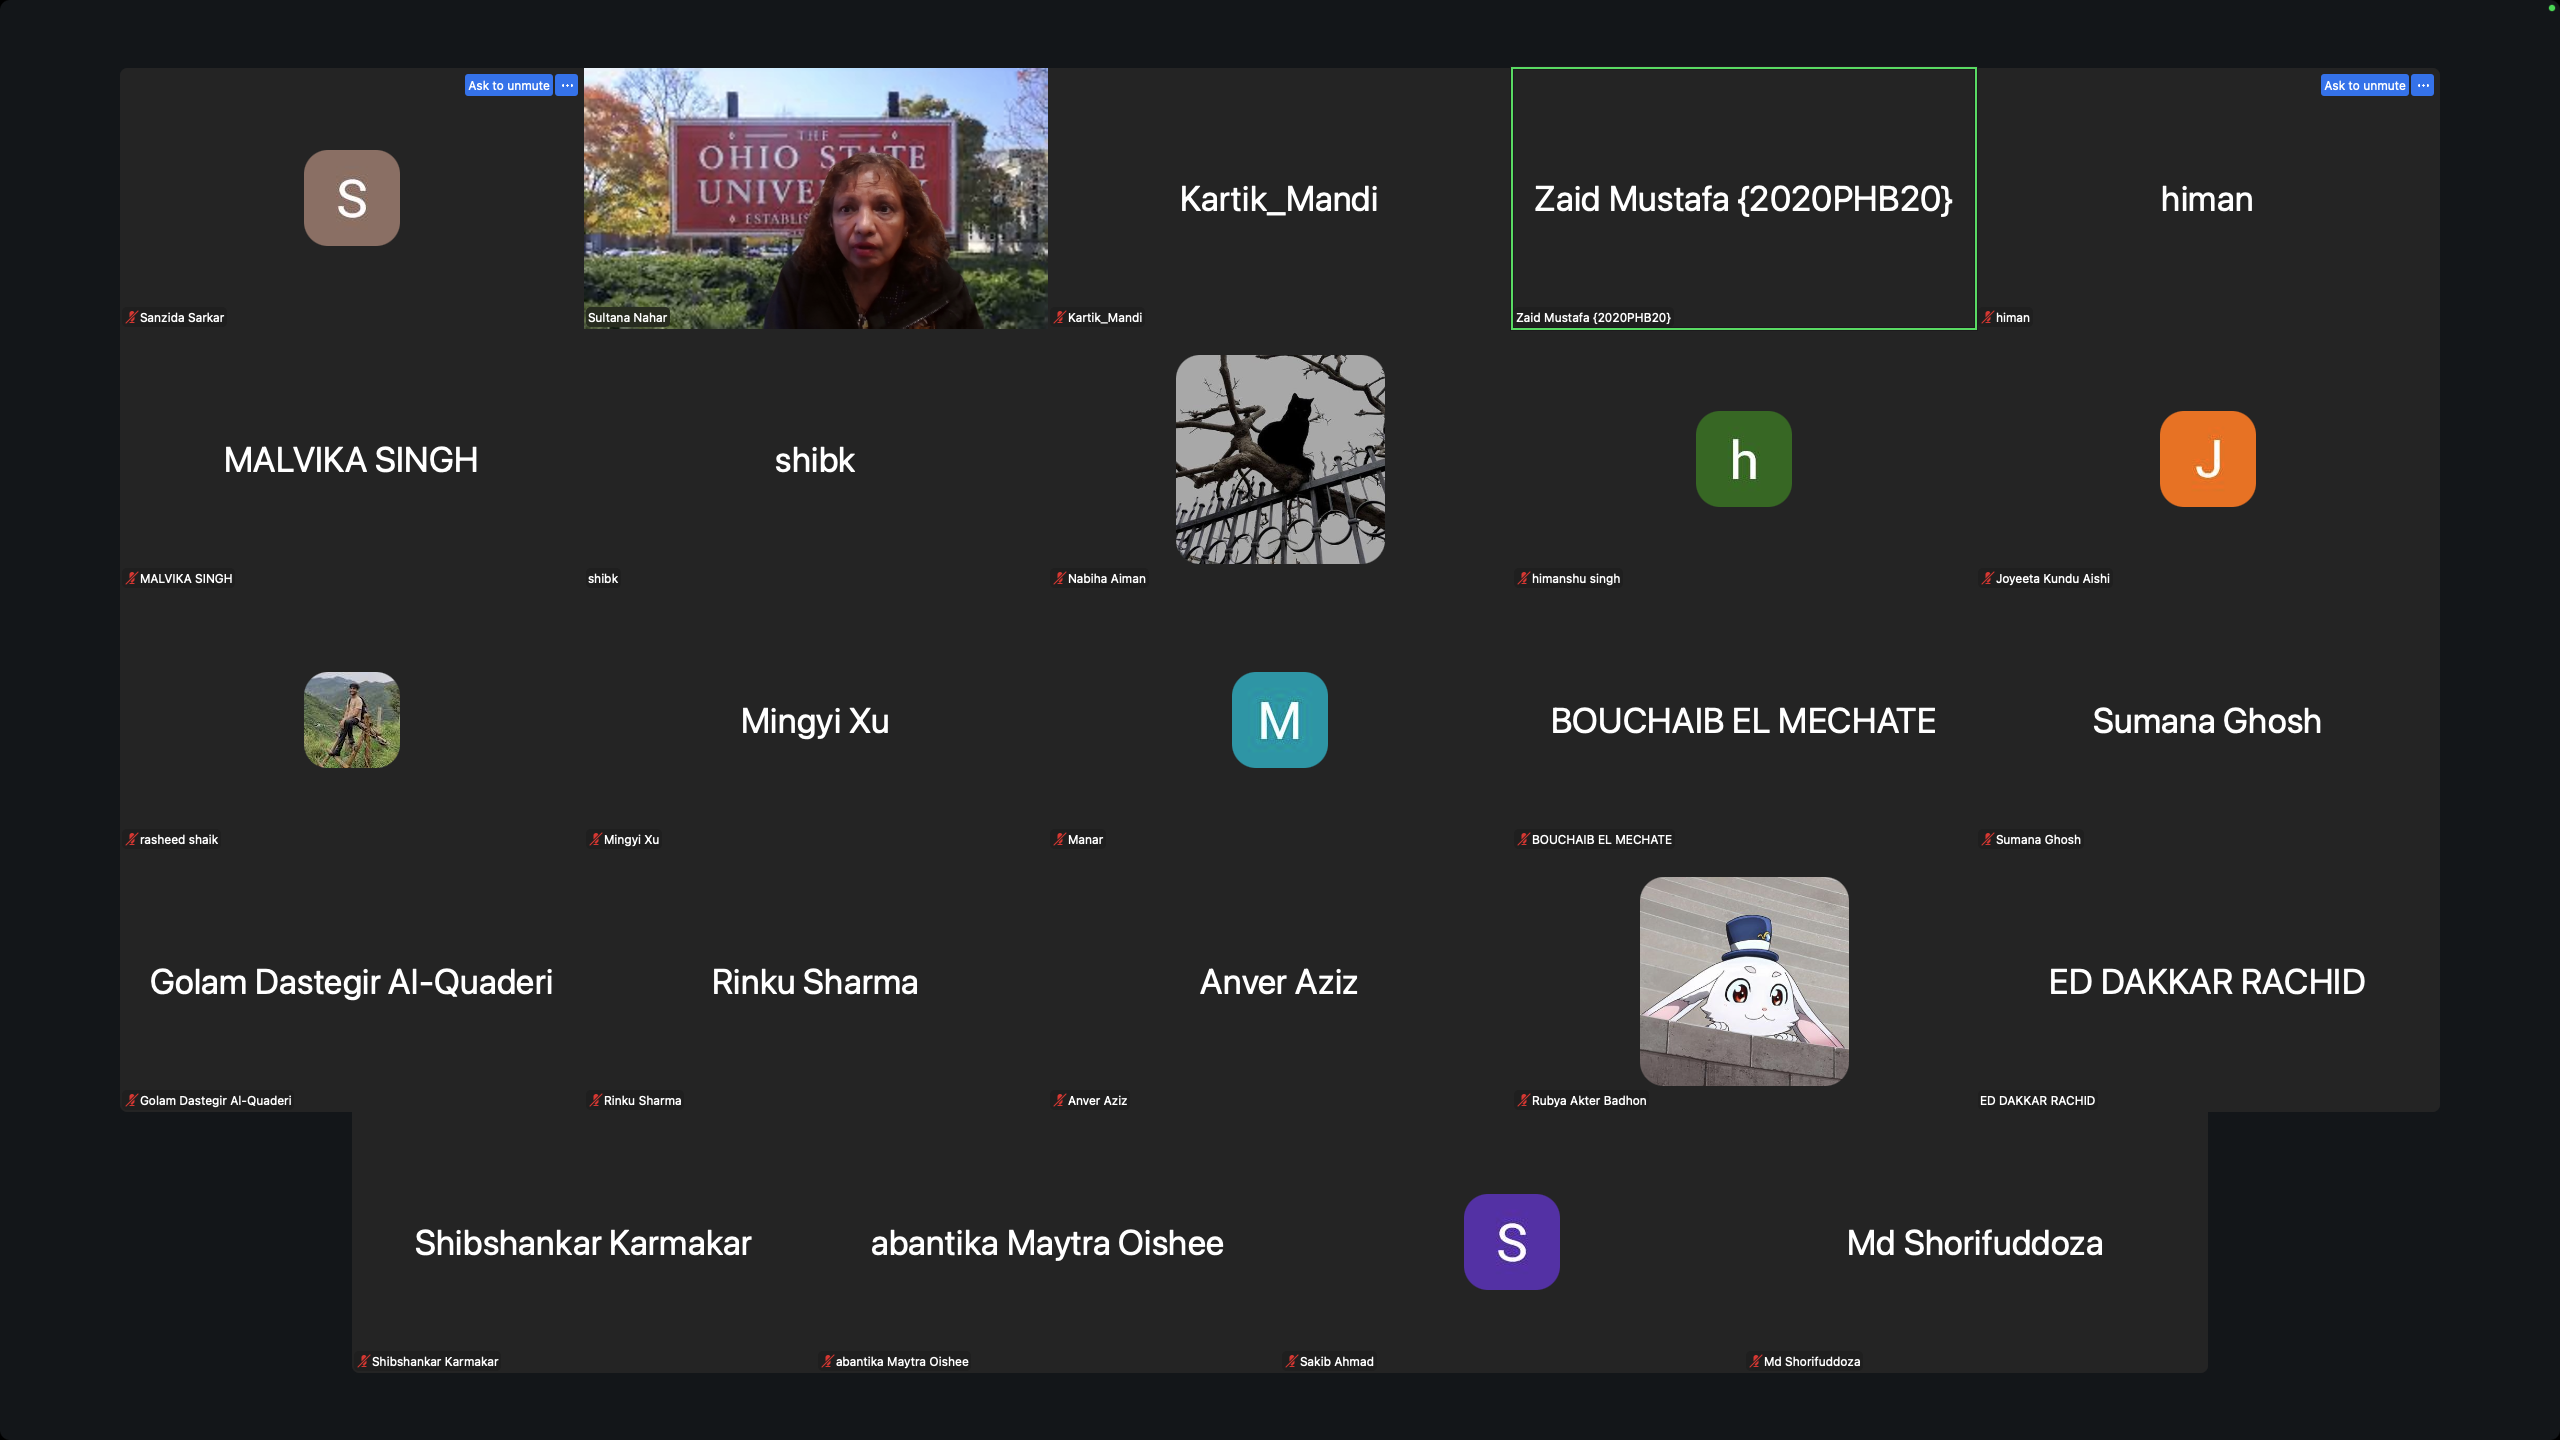
Task: Click rasheed shaik's outdoor profile photo
Action: 352,720
